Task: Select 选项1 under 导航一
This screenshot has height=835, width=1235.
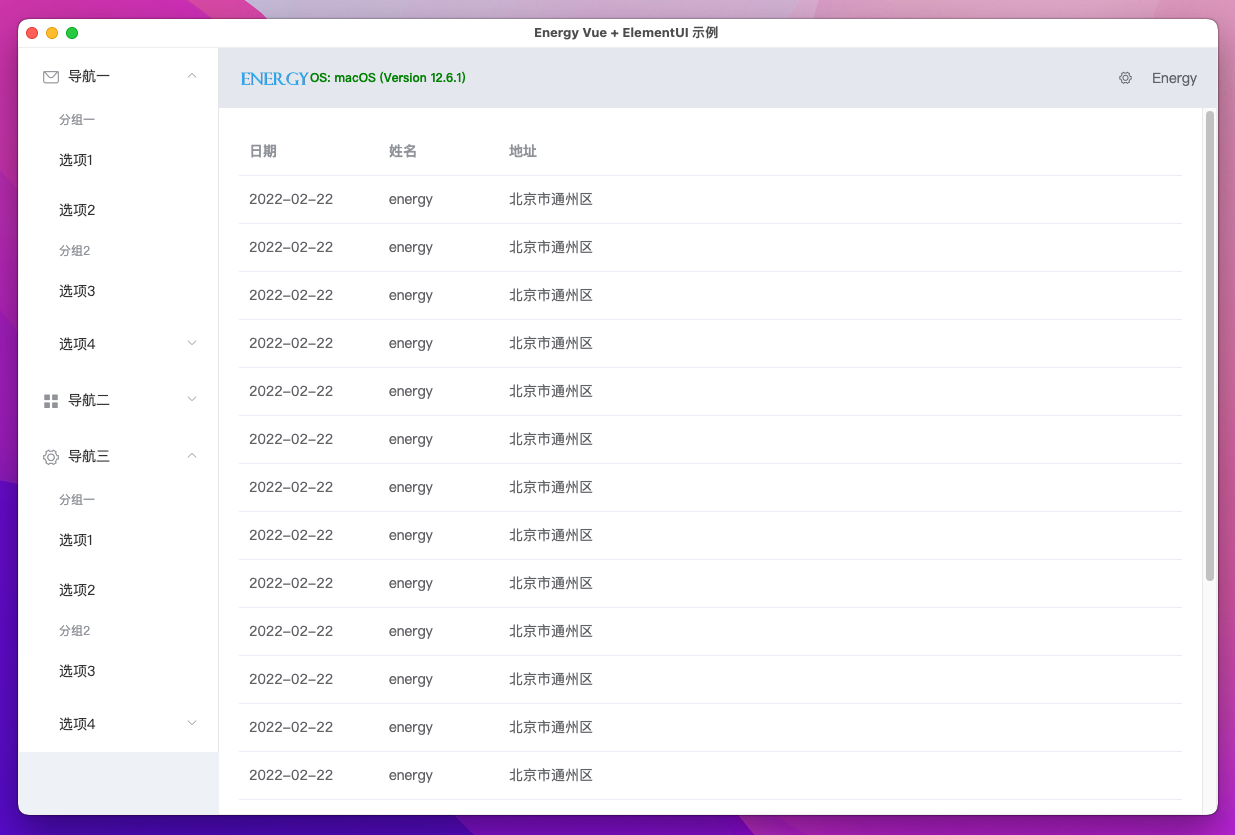Action: pos(76,160)
